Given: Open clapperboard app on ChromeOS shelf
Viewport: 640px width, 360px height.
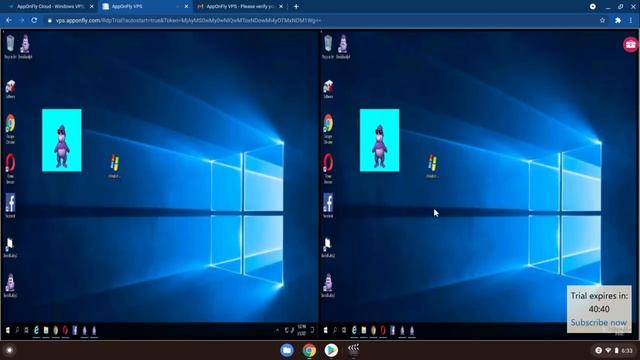Looking at the screenshot, I should [x=353, y=350].
